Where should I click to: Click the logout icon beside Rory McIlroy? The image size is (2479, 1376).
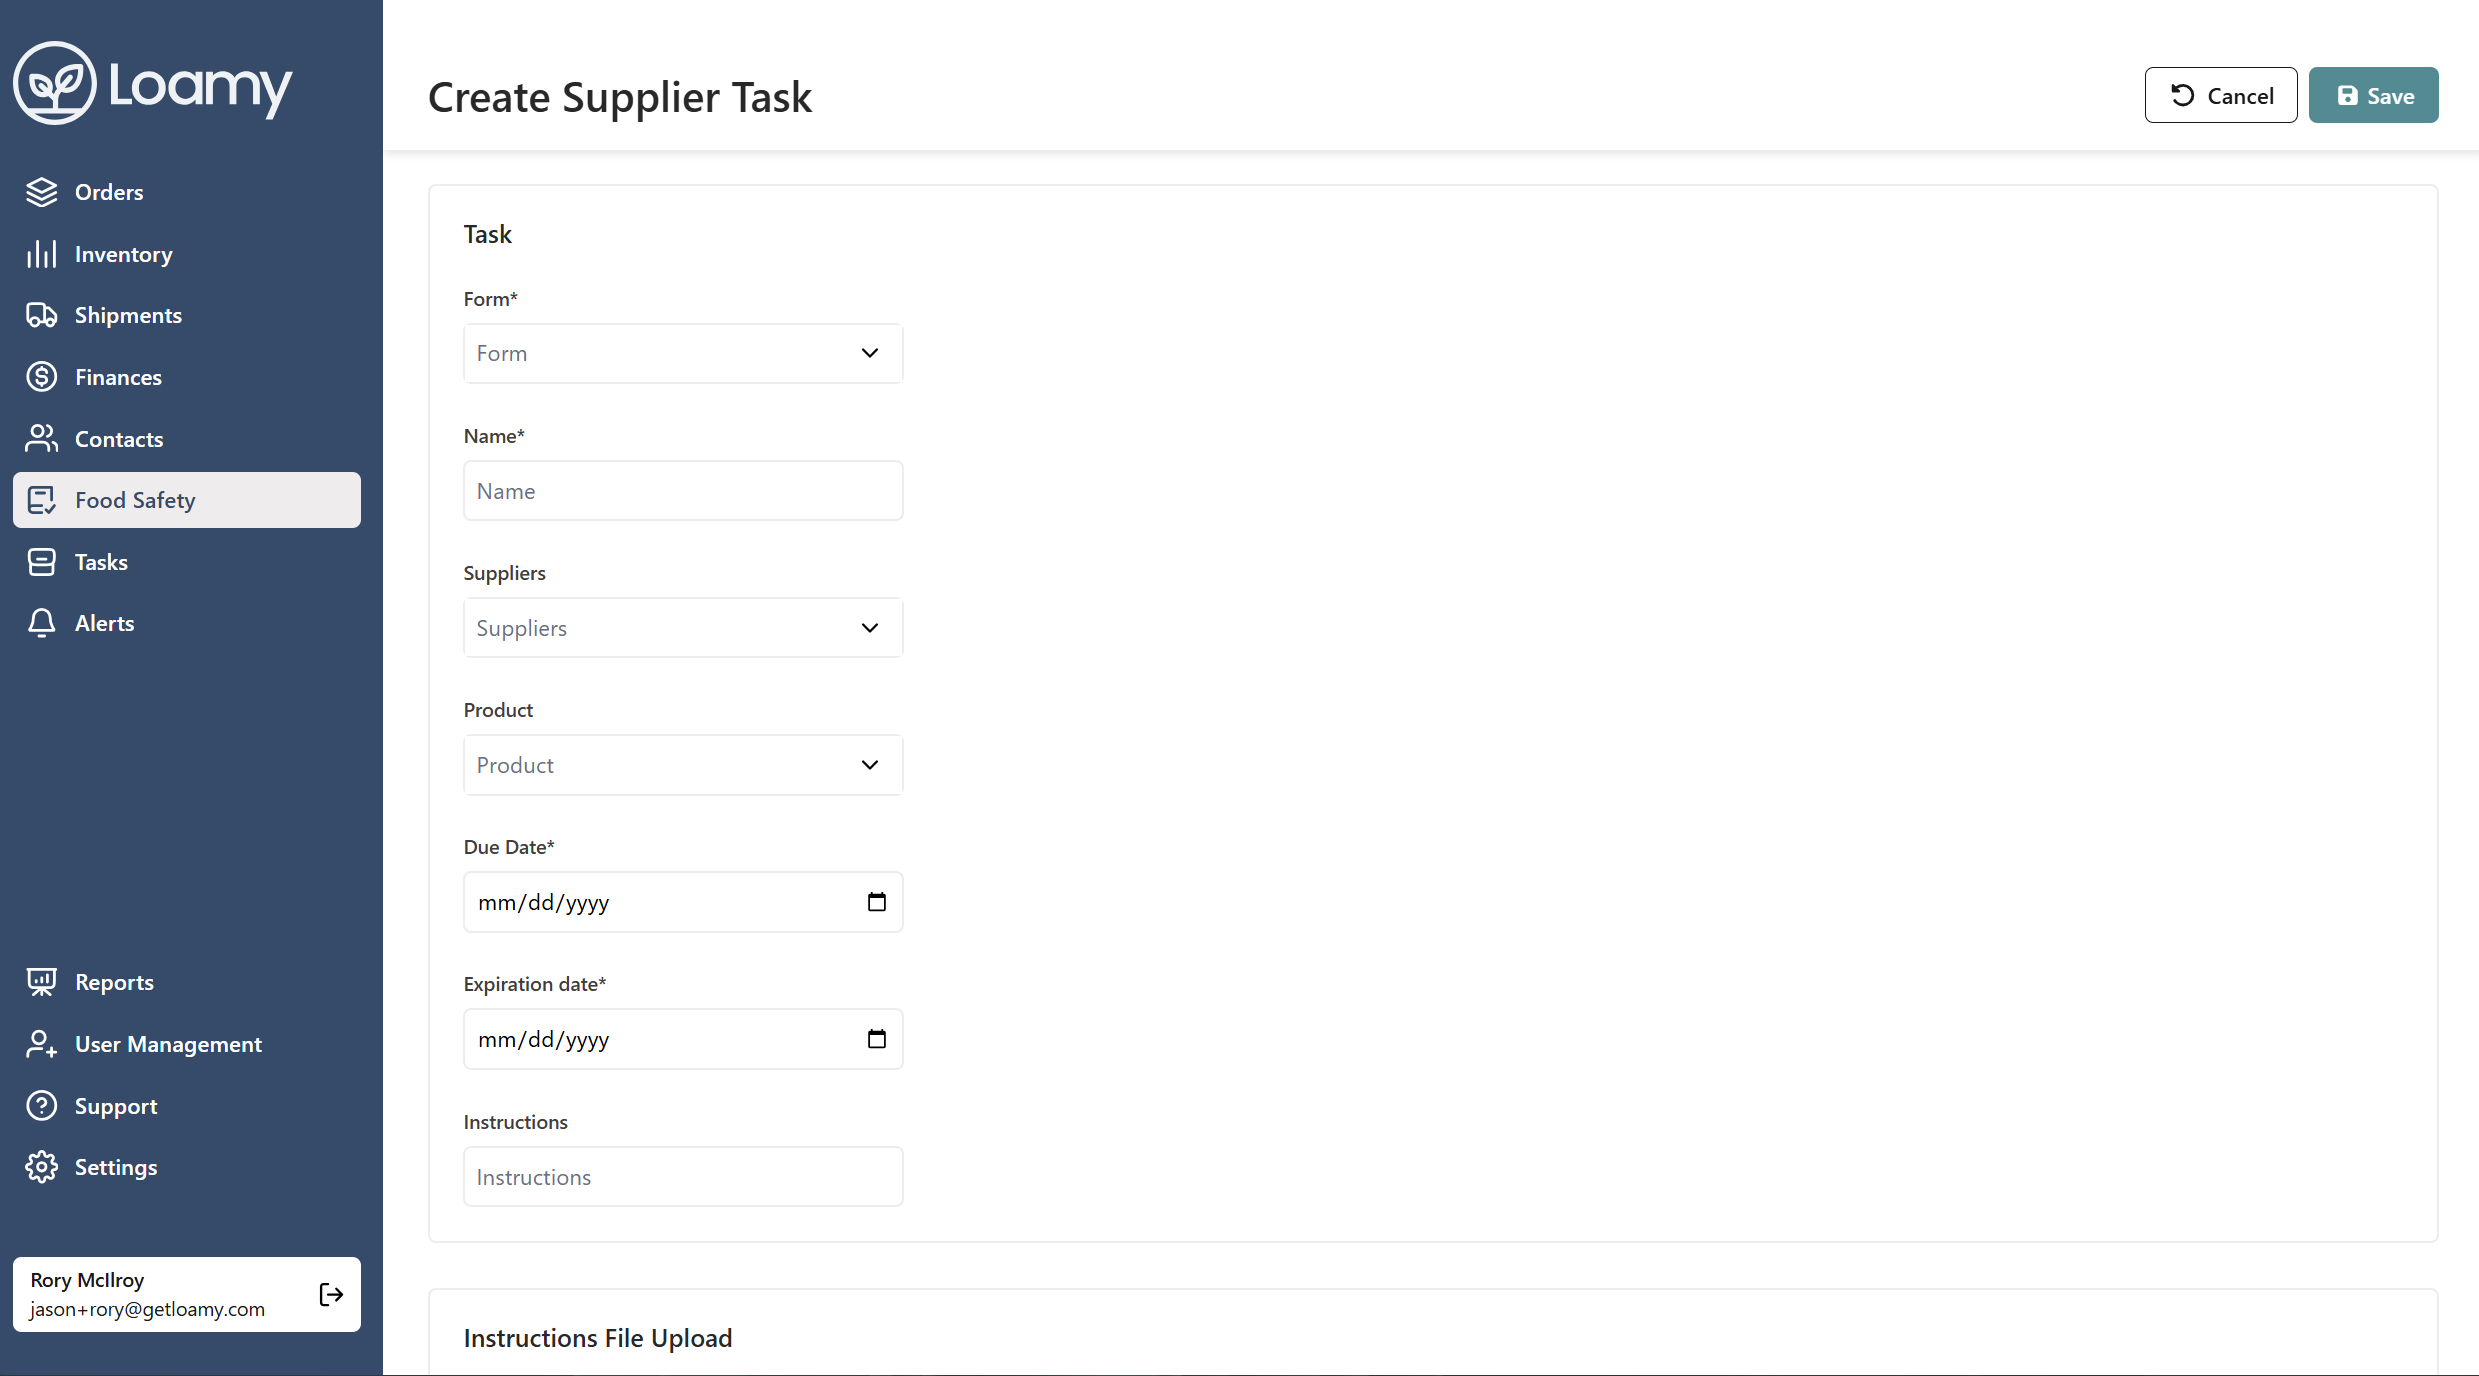click(331, 1294)
